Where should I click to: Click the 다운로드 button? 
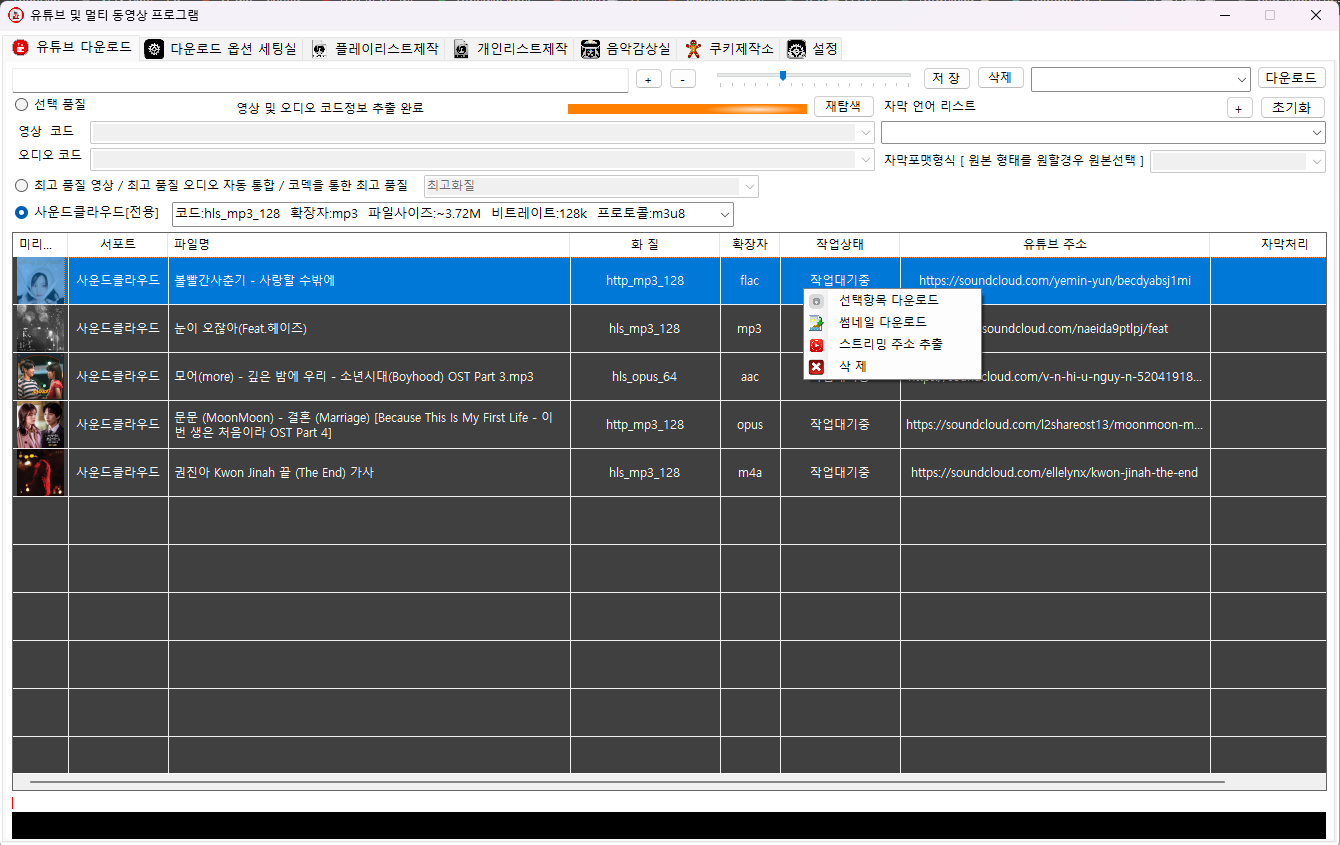[x=1291, y=78]
